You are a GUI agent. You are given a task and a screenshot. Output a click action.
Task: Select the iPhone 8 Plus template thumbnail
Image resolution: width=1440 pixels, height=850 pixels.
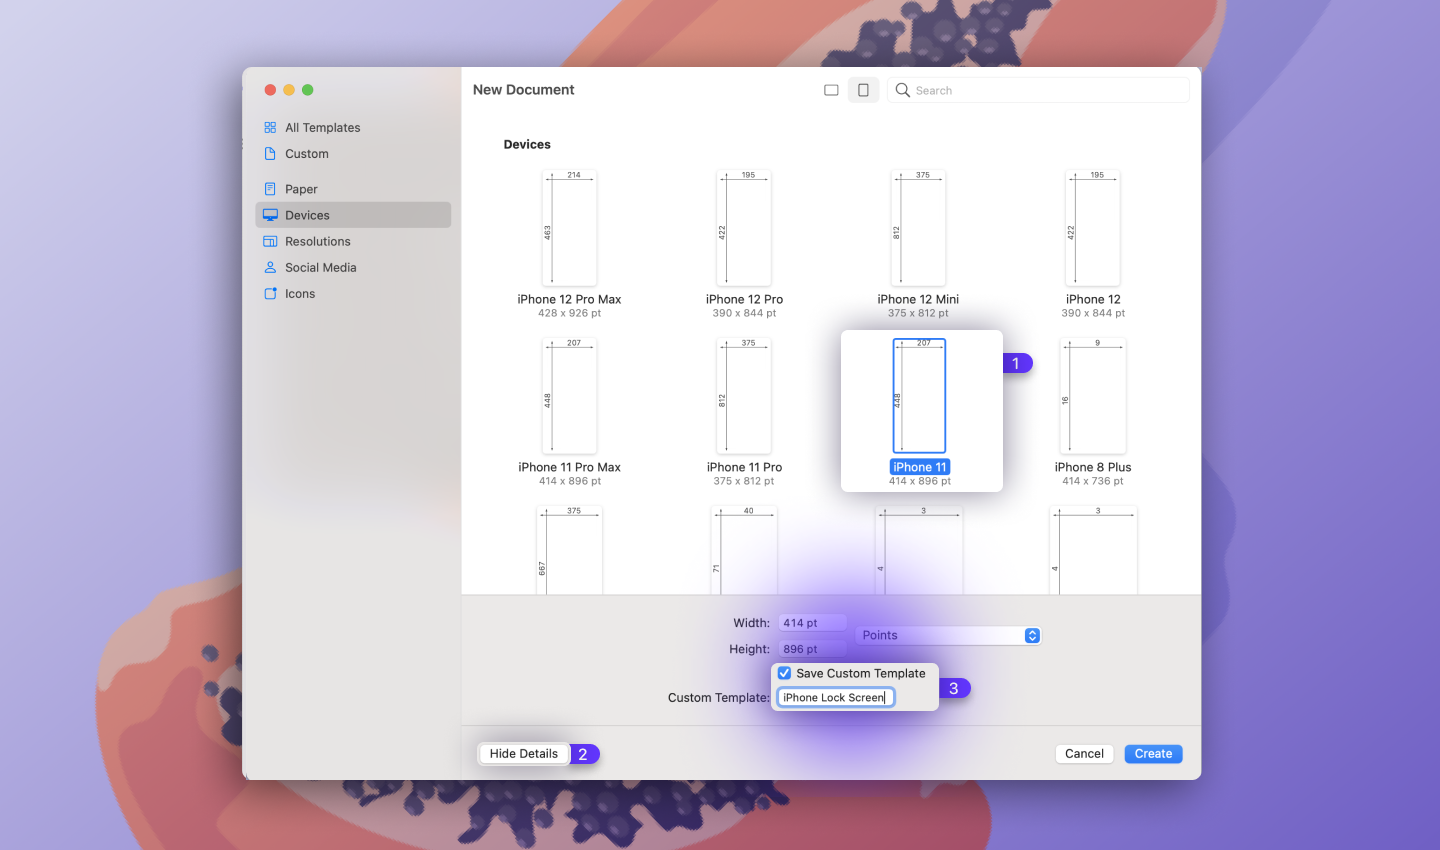pos(1093,396)
